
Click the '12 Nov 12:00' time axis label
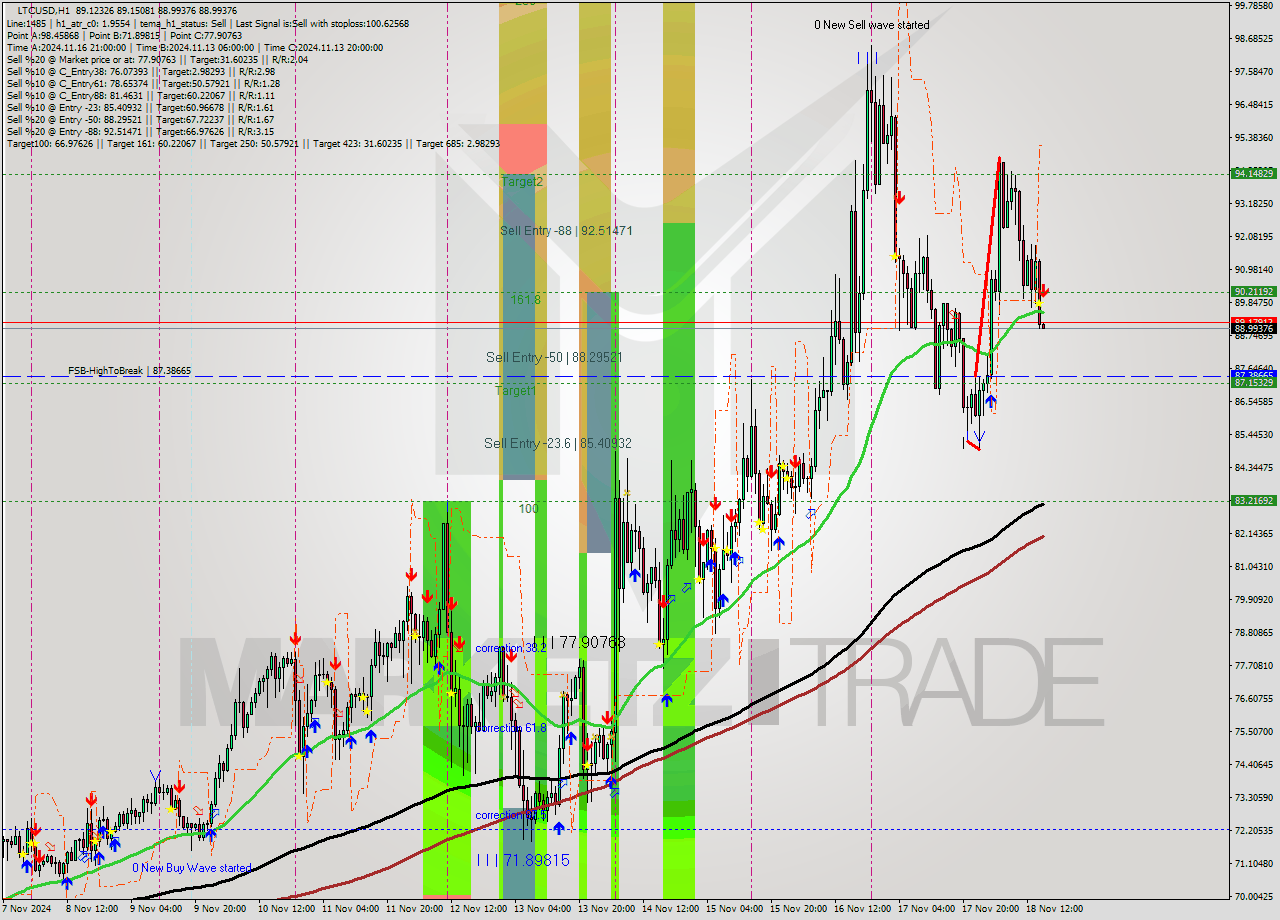478,910
